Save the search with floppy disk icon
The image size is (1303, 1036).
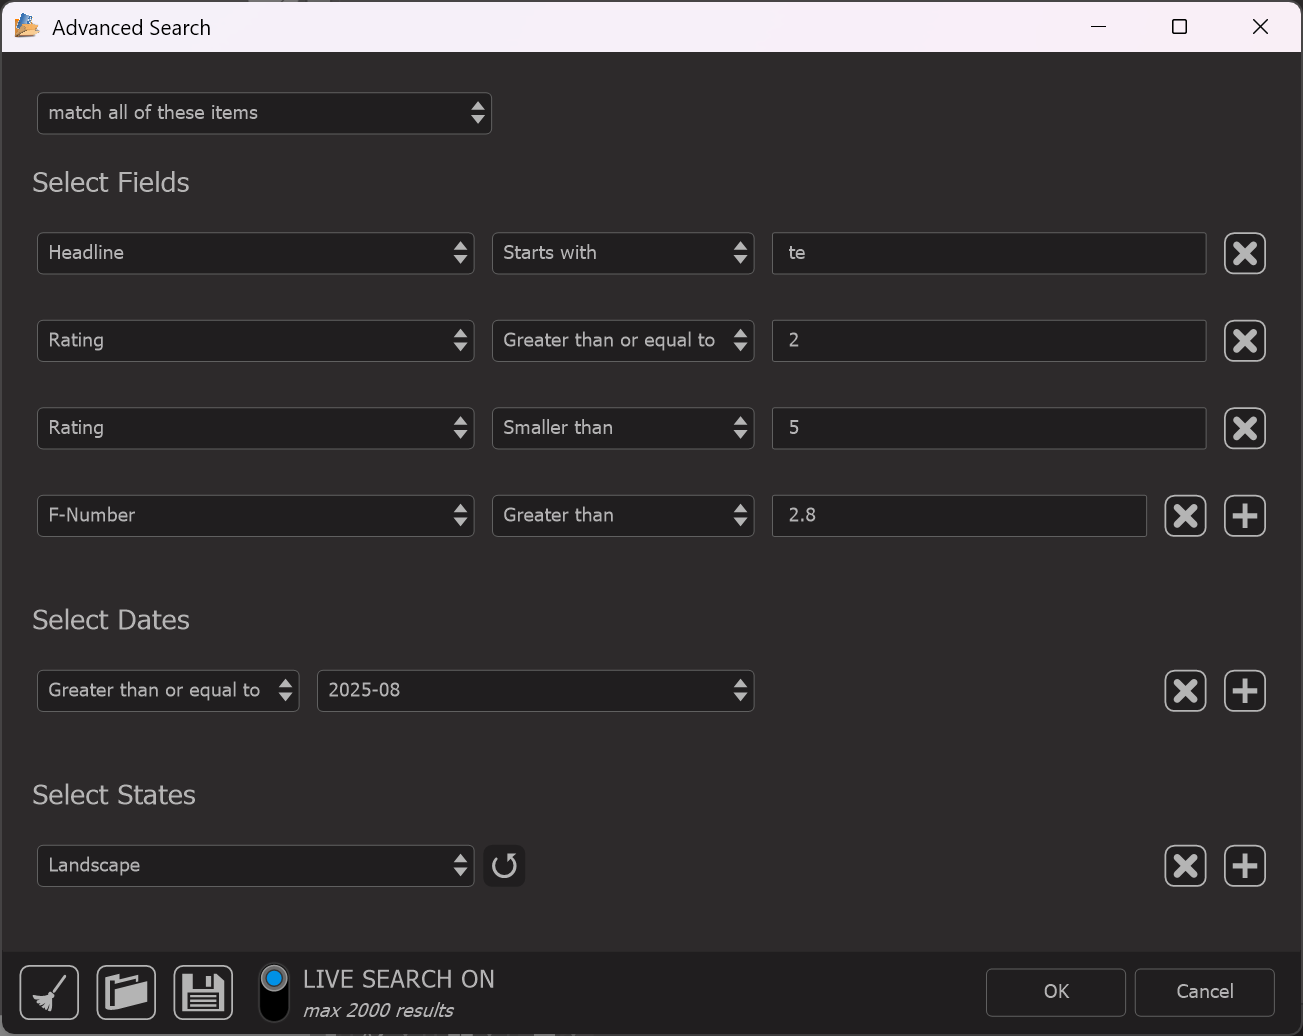point(203,993)
